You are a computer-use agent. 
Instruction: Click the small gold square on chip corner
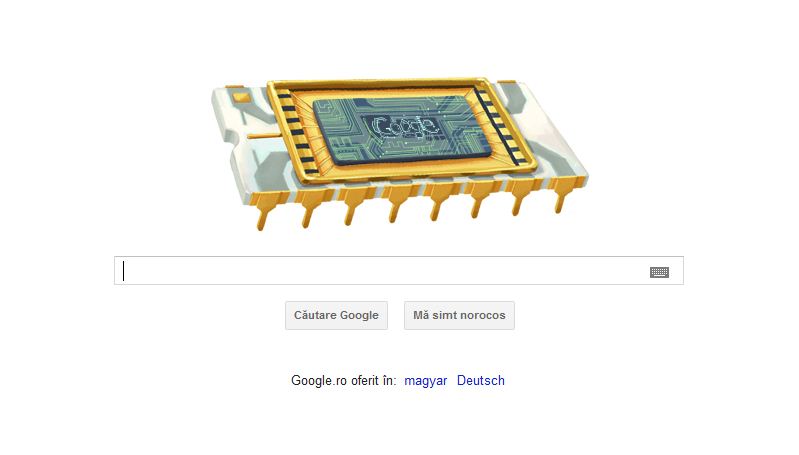click(x=239, y=97)
